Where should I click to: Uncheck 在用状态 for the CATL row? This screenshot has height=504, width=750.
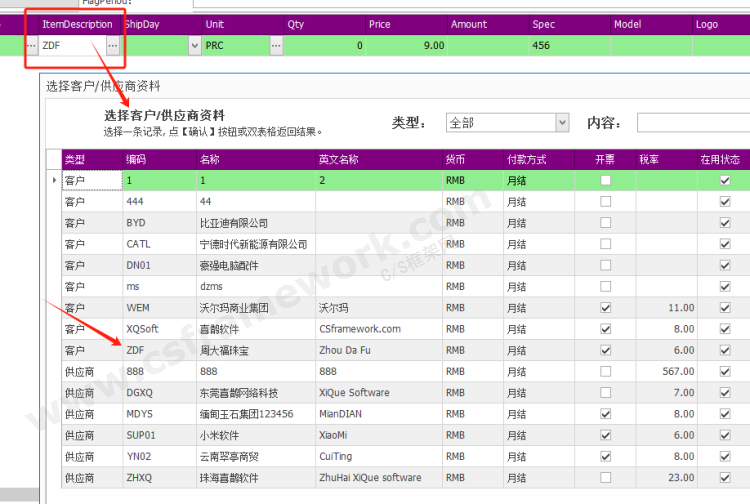coord(725,244)
